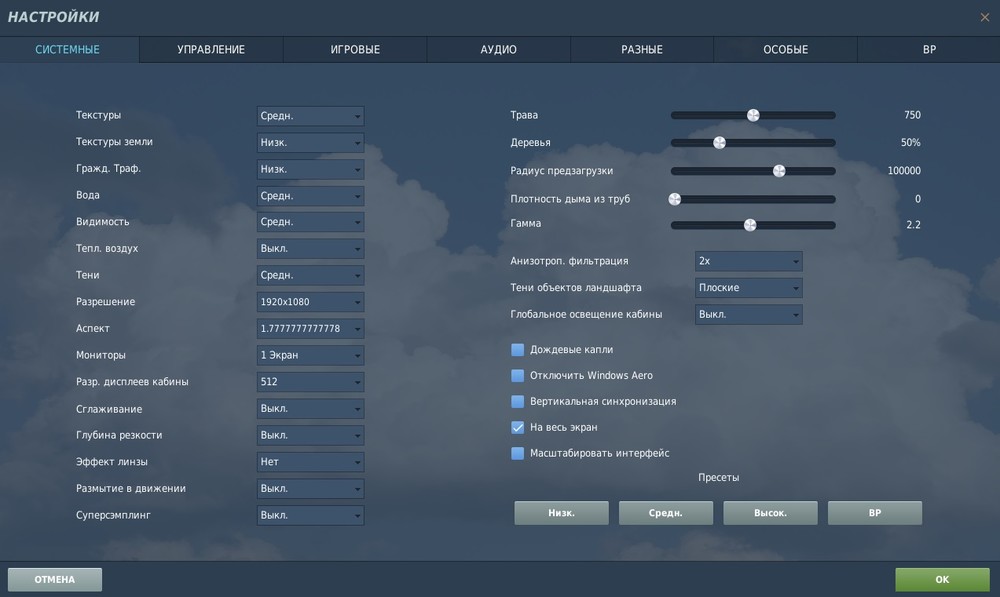Click the green OK button
Viewport: 1000px width, 597px height.
[x=943, y=580]
